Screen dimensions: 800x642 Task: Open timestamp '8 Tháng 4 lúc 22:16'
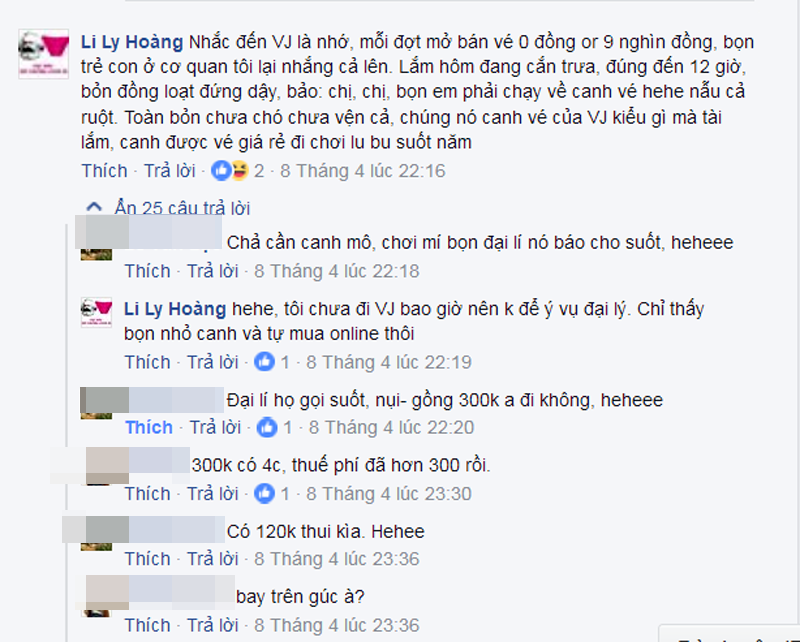(x=363, y=170)
